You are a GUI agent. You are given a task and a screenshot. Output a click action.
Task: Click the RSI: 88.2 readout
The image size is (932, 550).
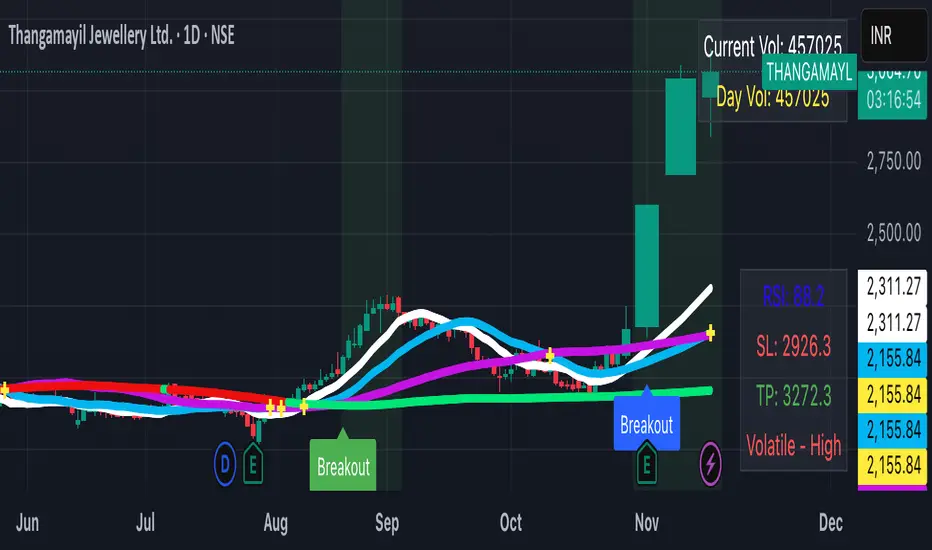tap(794, 295)
